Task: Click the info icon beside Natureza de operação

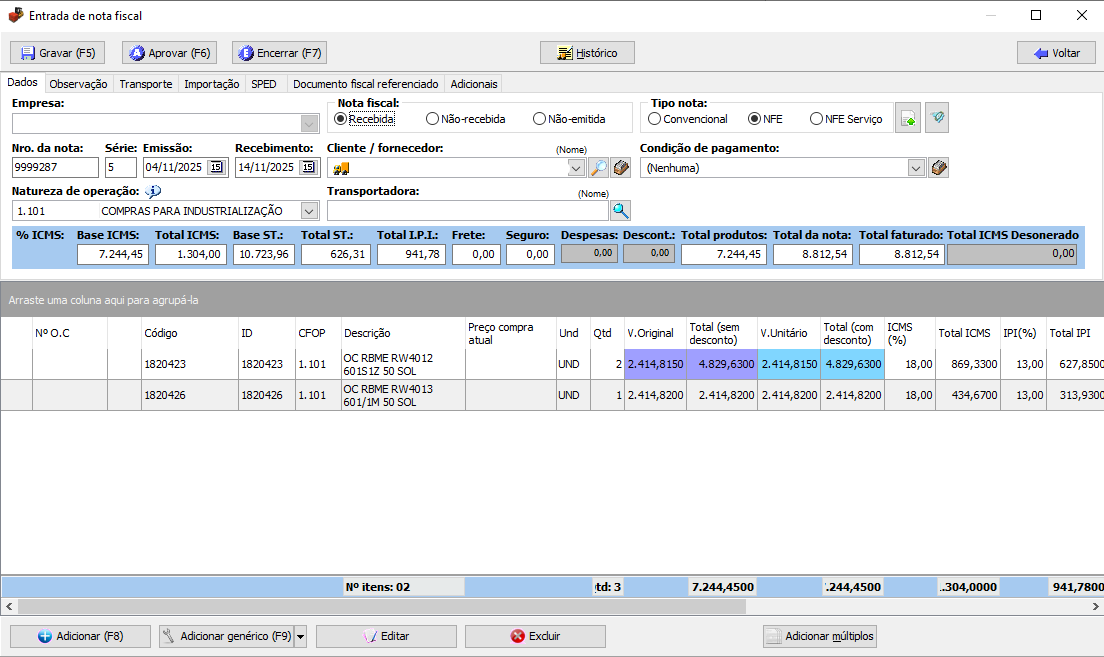Action: [x=153, y=191]
